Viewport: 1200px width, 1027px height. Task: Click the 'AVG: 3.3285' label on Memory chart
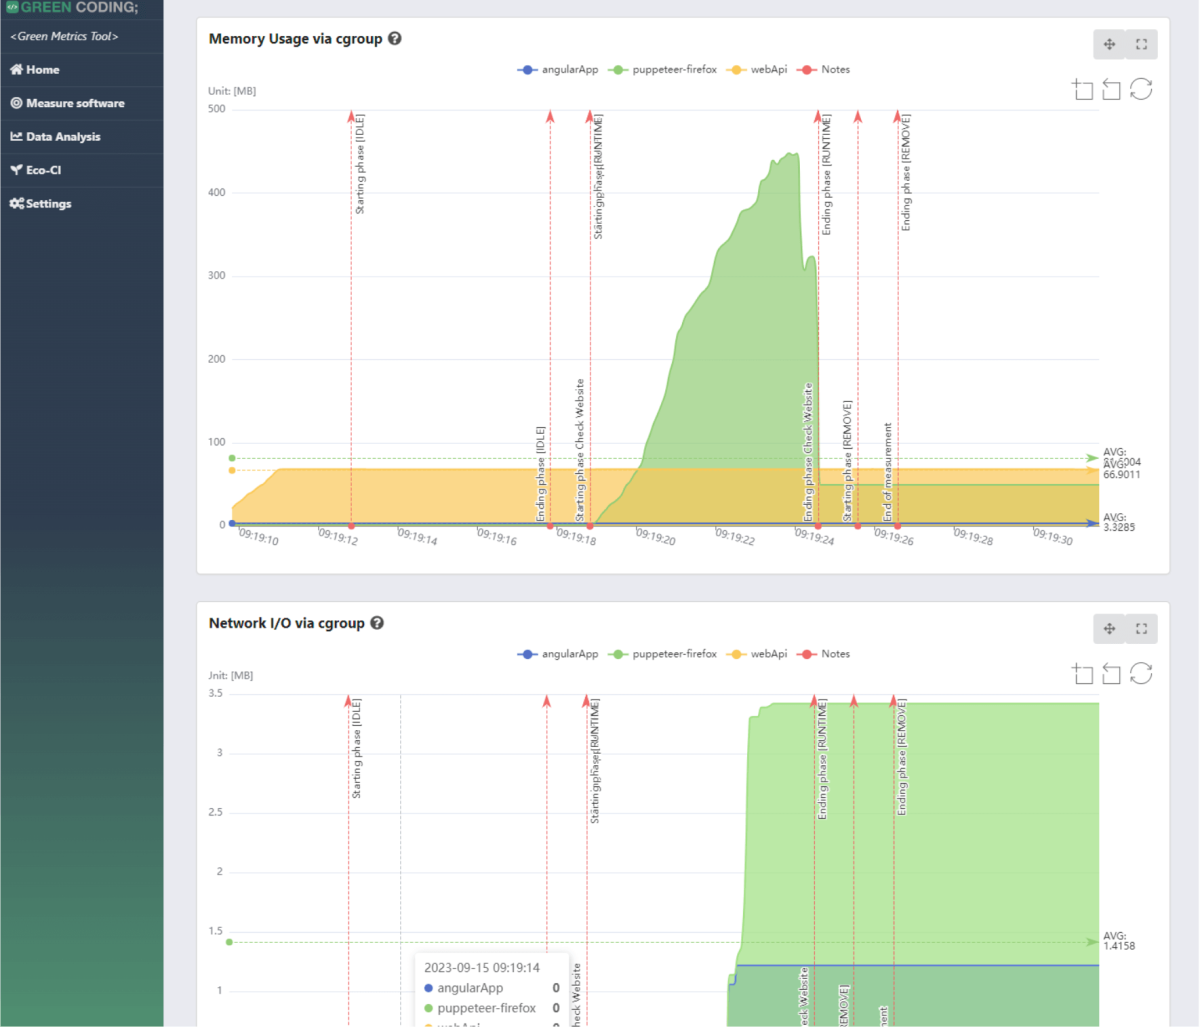1119,523
